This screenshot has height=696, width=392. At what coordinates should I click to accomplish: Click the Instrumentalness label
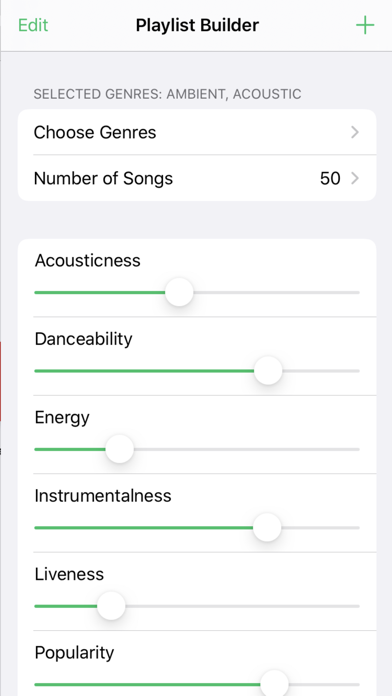pos(103,496)
